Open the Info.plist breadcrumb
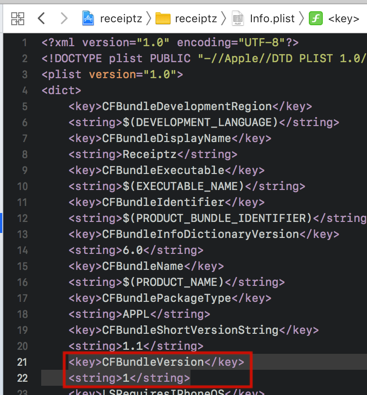The height and width of the screenshot is (395, 367). (x=272, y=19)
